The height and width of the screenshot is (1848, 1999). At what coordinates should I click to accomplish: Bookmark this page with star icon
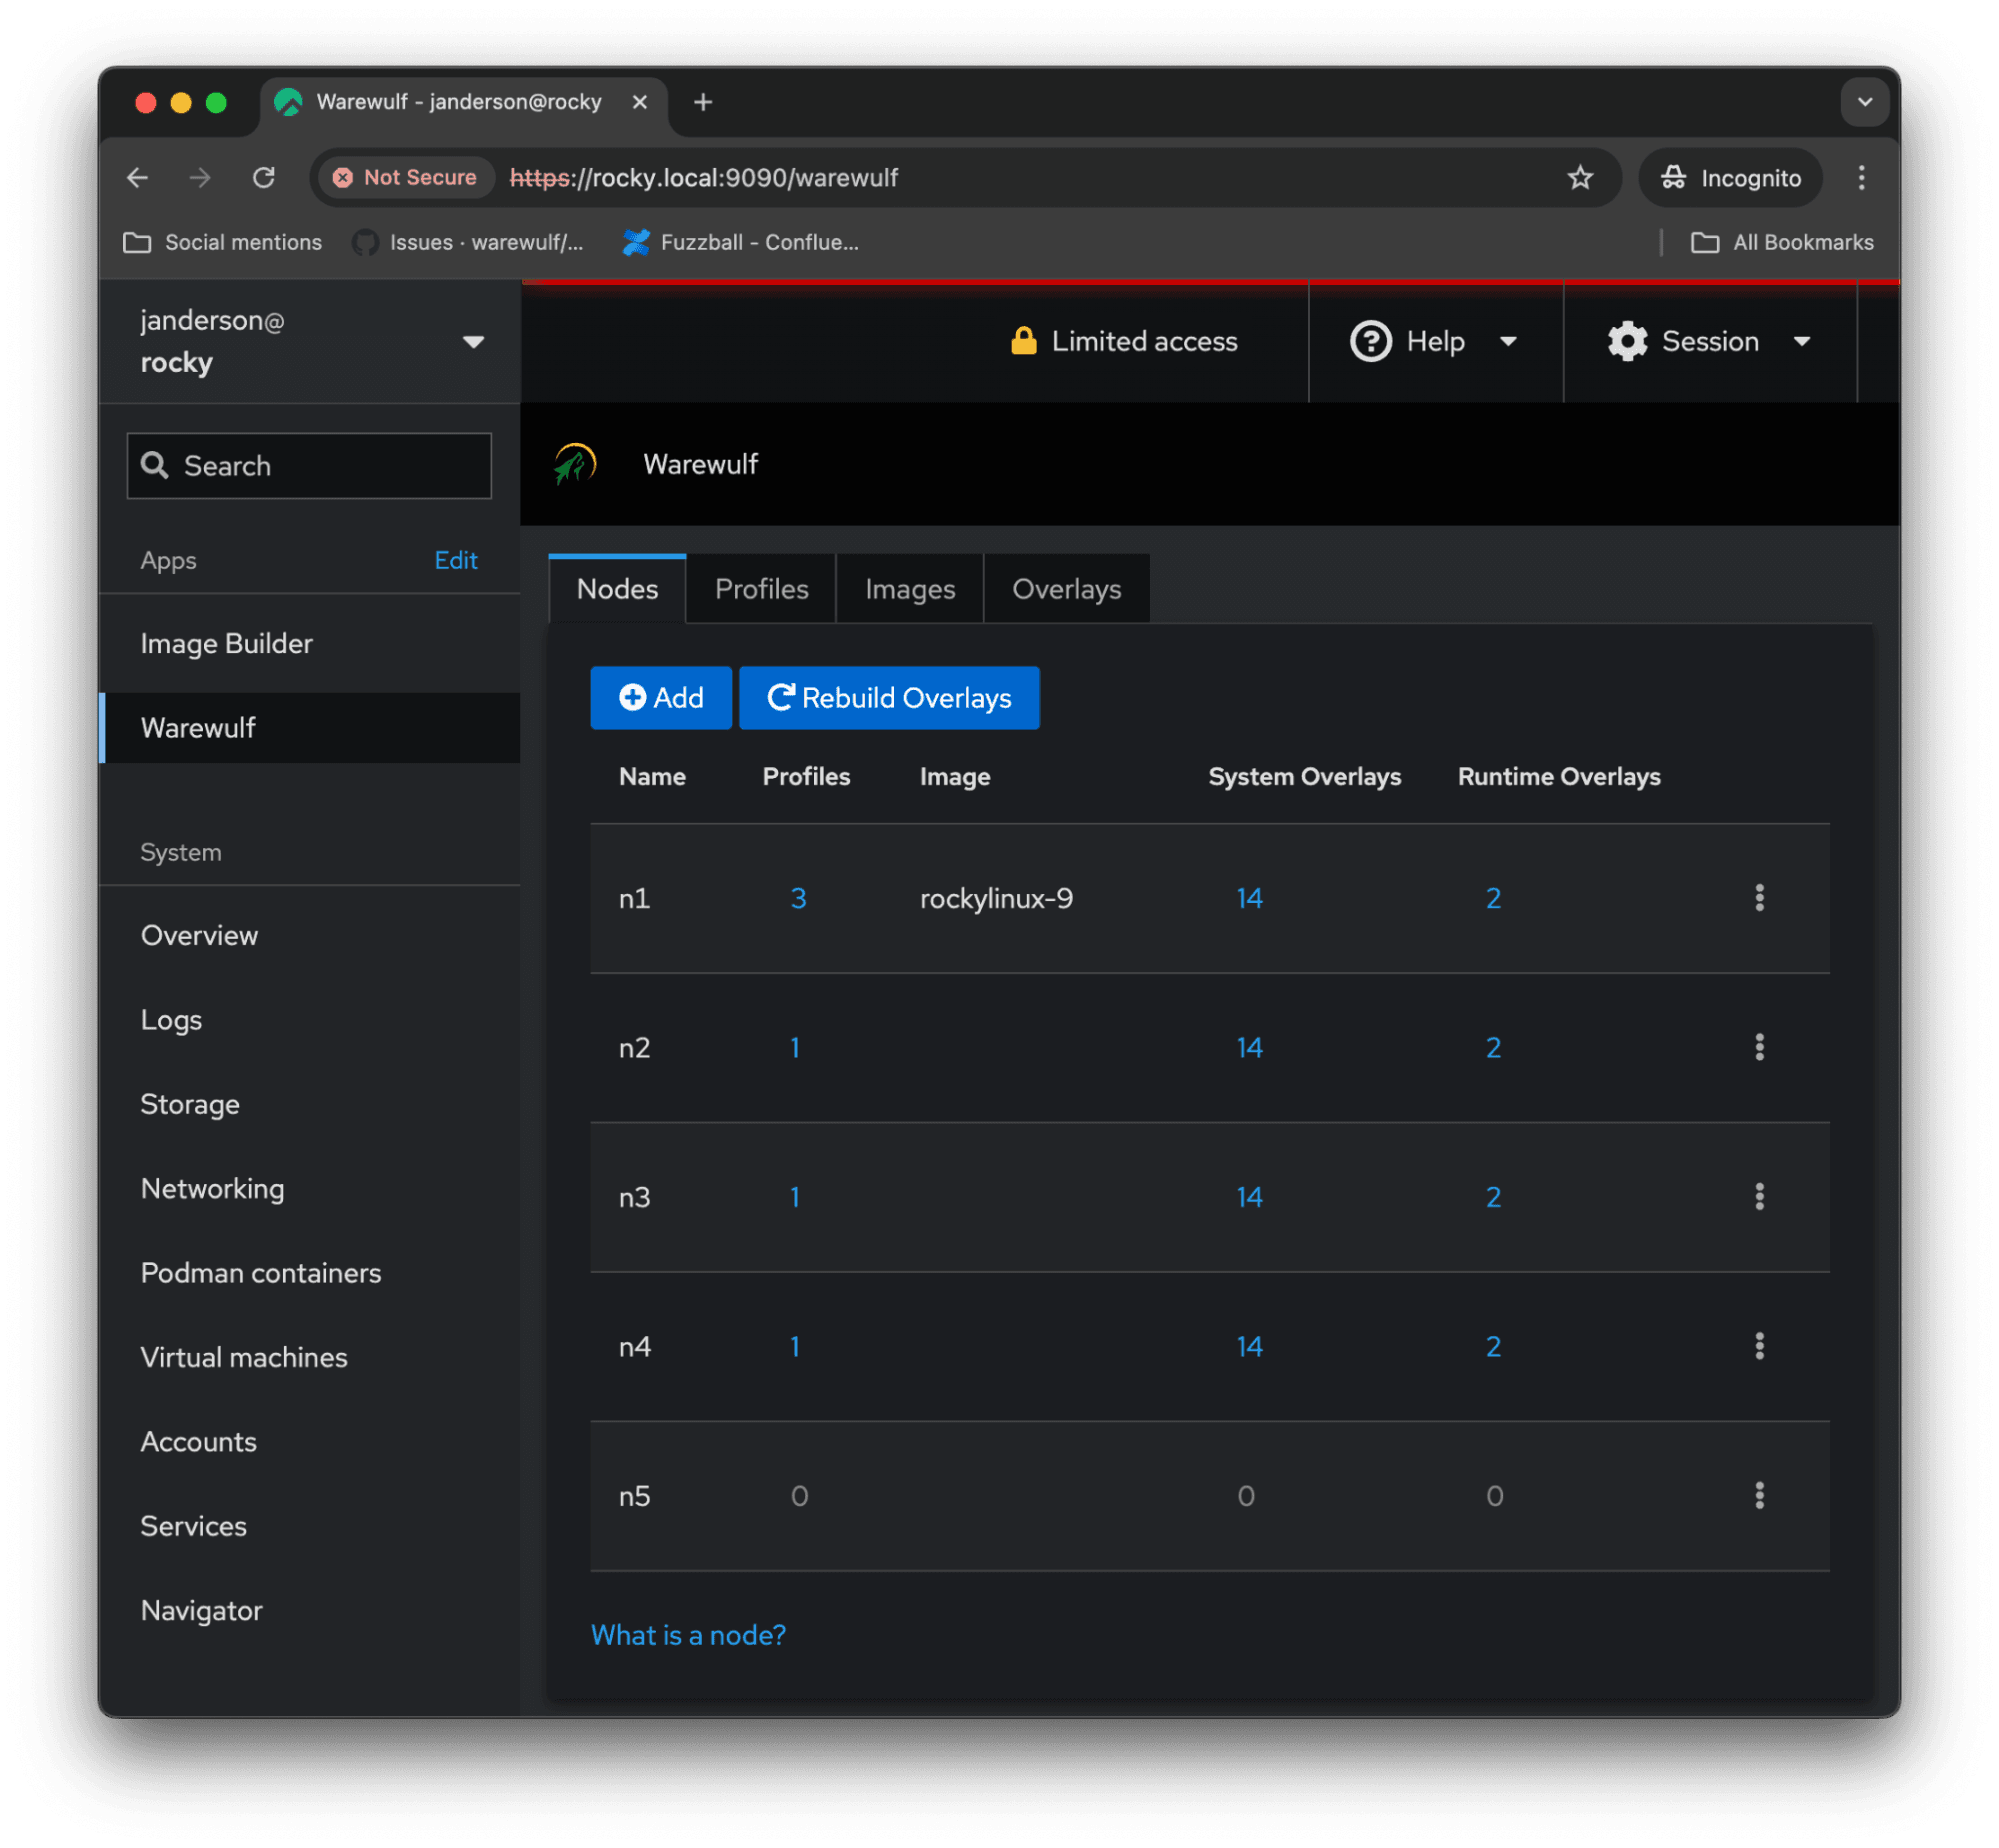tap(1580, 178)
